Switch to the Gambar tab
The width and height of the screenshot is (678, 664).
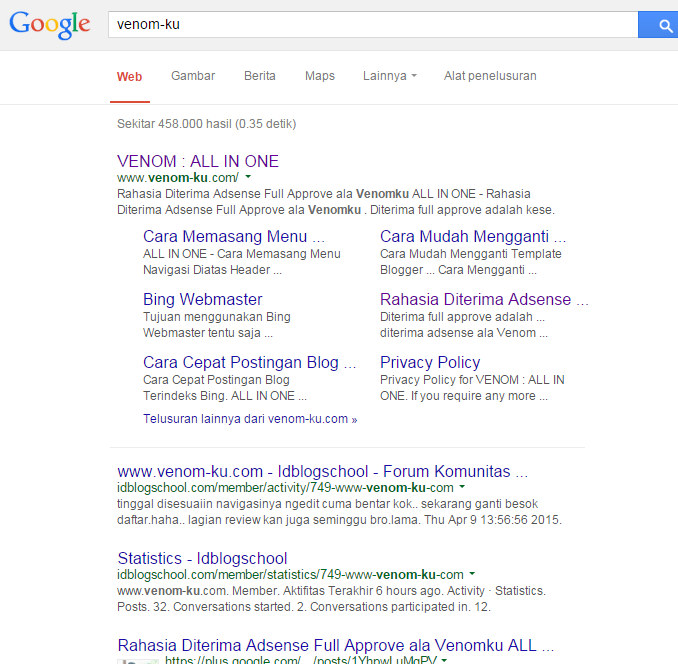[193, 76]
